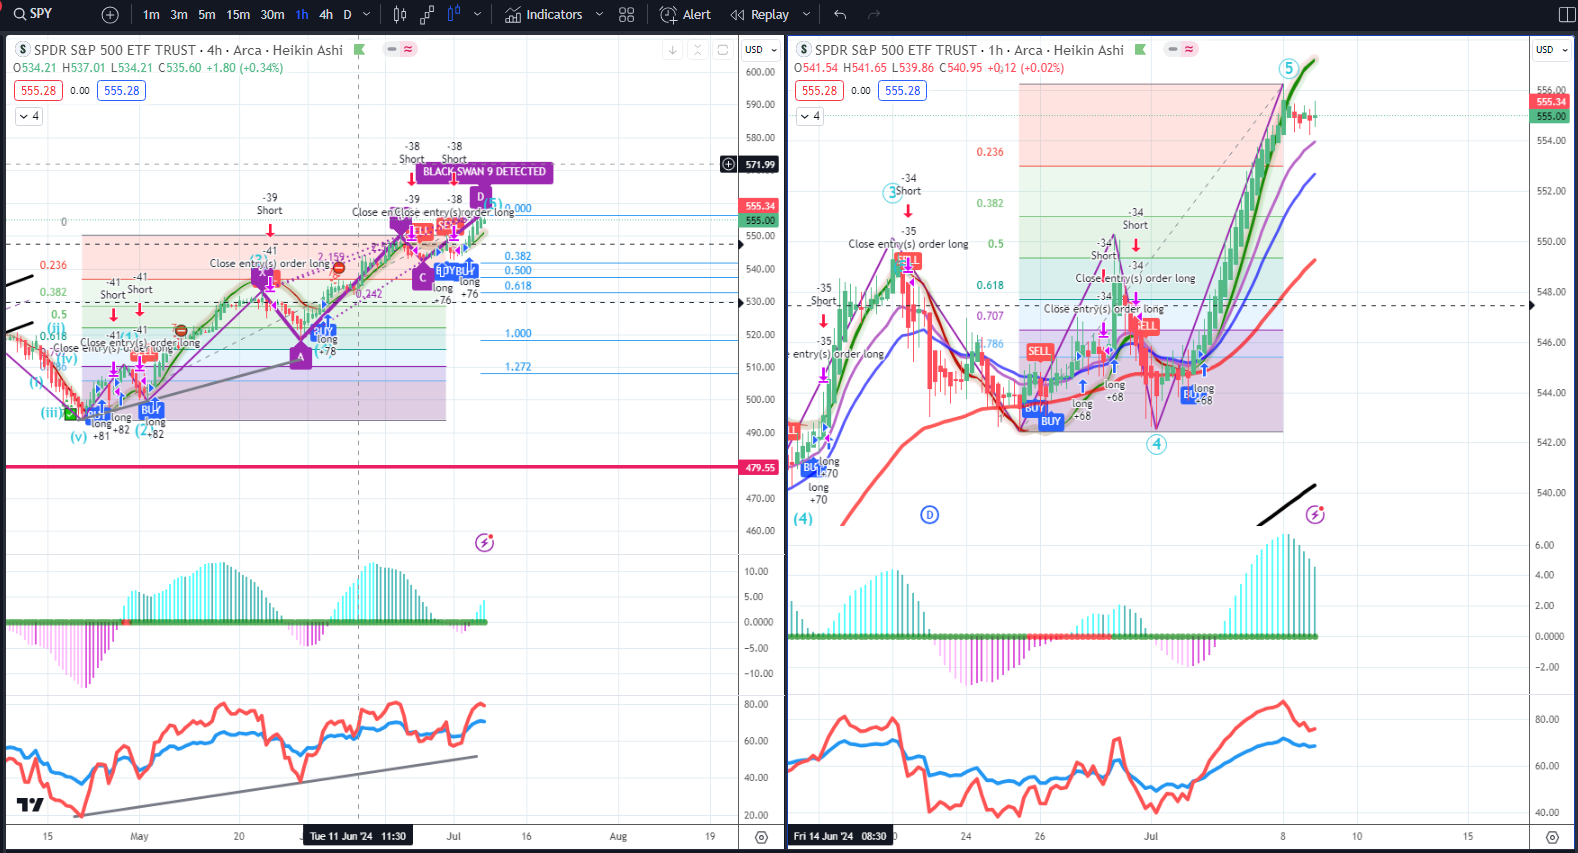
Task: Maximize the 4h chart pane
Action: (x=723, y=50)
